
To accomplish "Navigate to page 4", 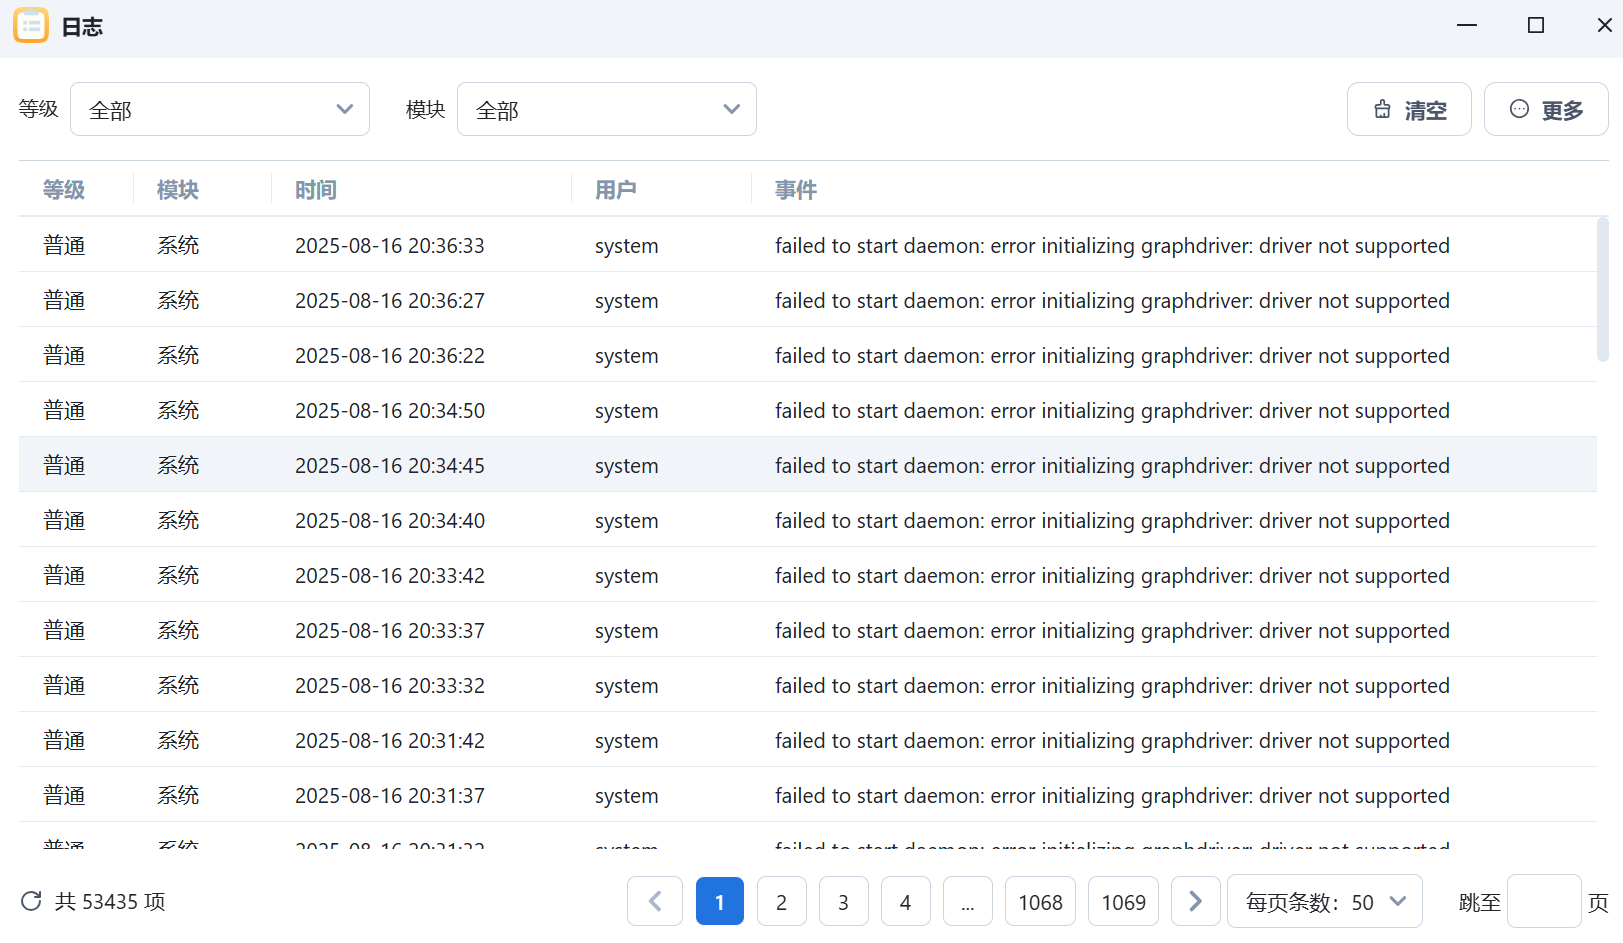I will (905, 902).
